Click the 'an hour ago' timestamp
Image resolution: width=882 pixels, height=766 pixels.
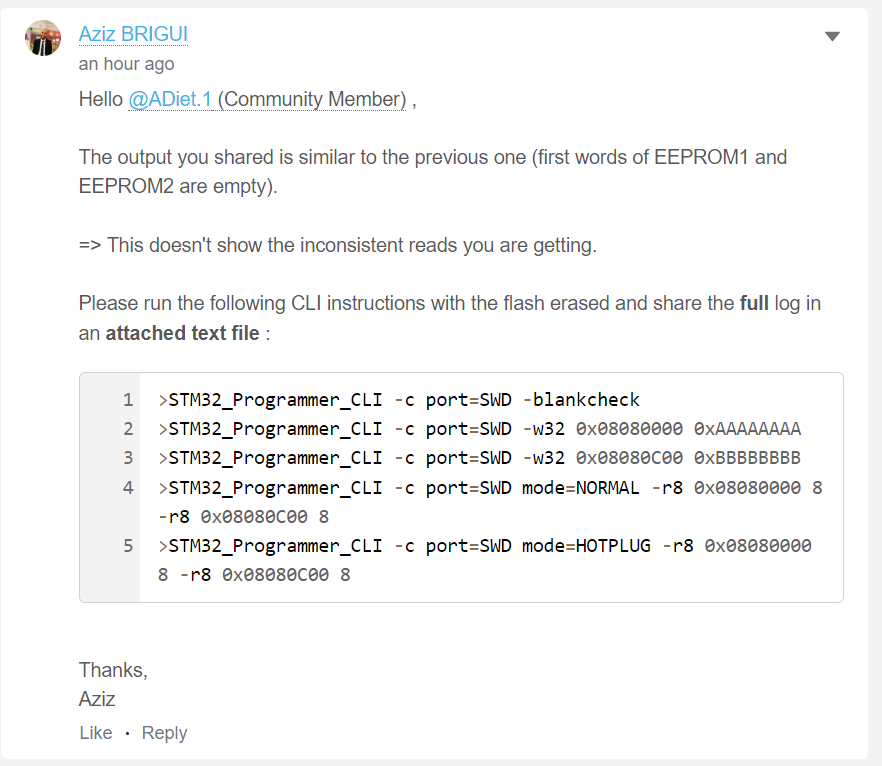click(127, 64)
